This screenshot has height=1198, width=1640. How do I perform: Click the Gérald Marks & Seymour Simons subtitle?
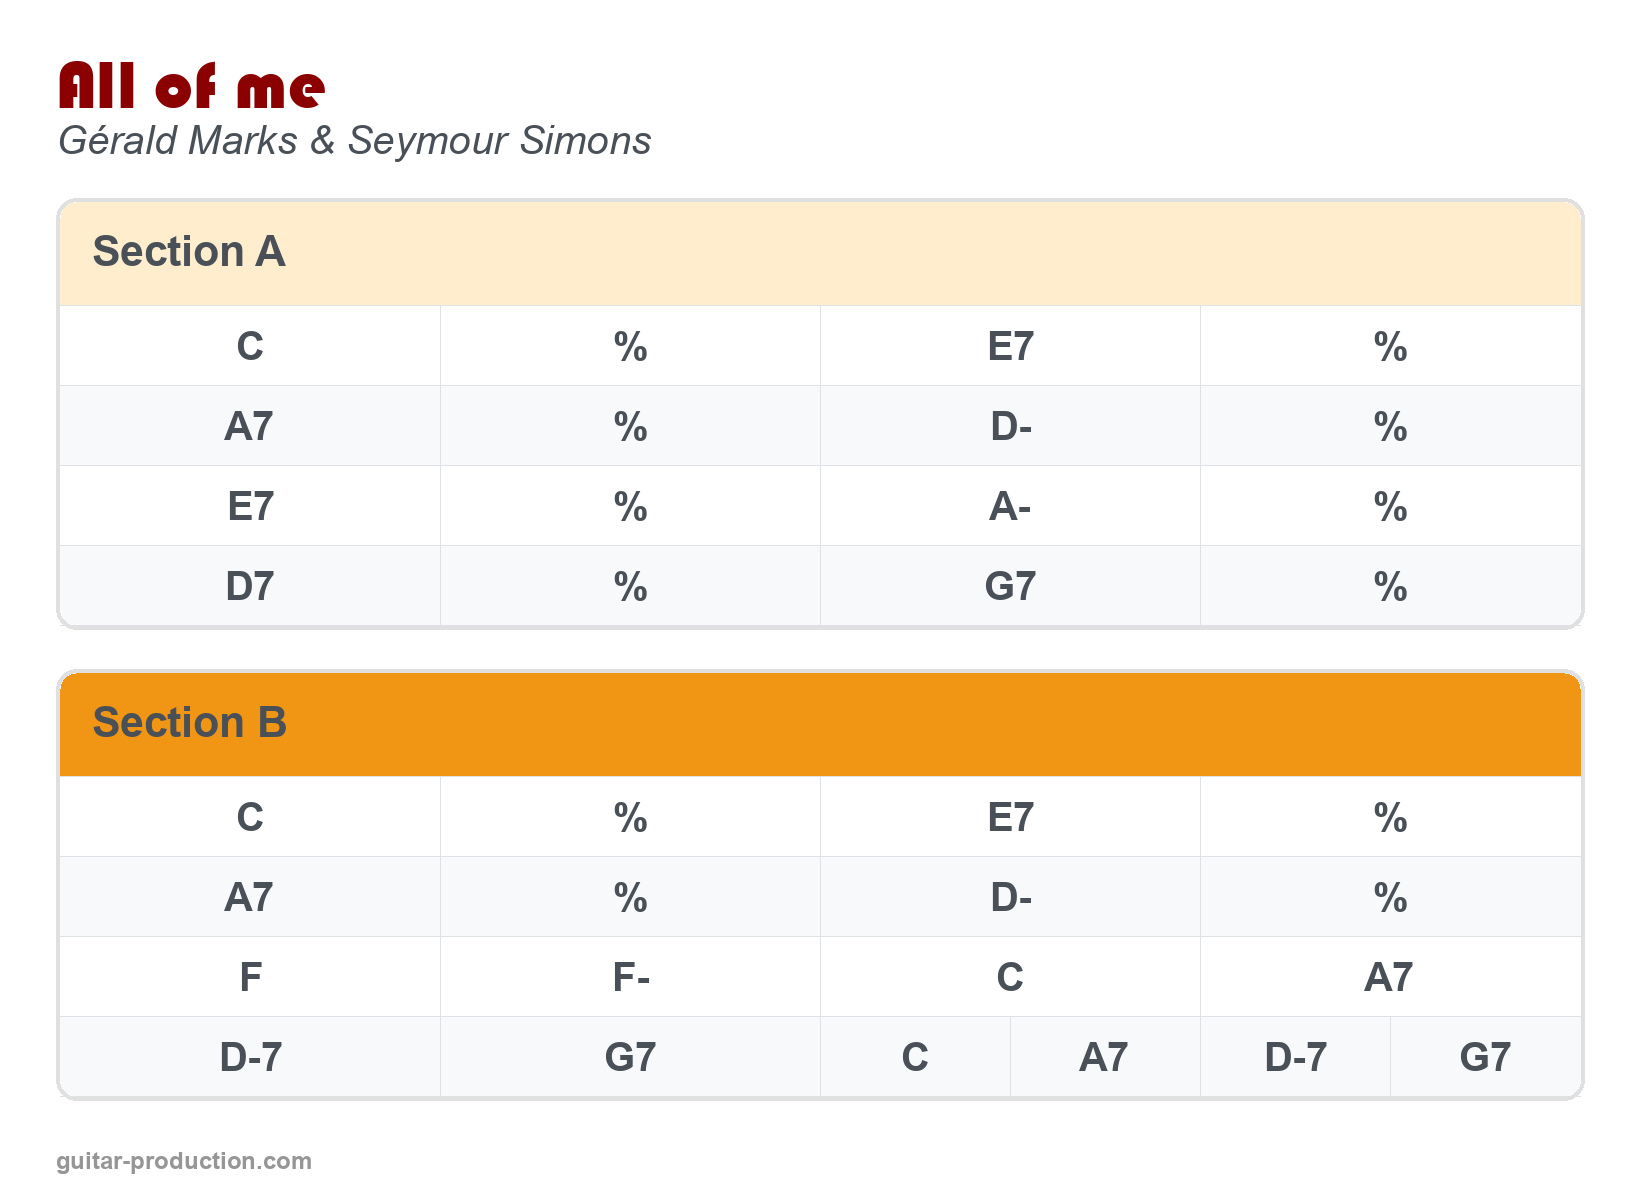click(x=354, y=141)
